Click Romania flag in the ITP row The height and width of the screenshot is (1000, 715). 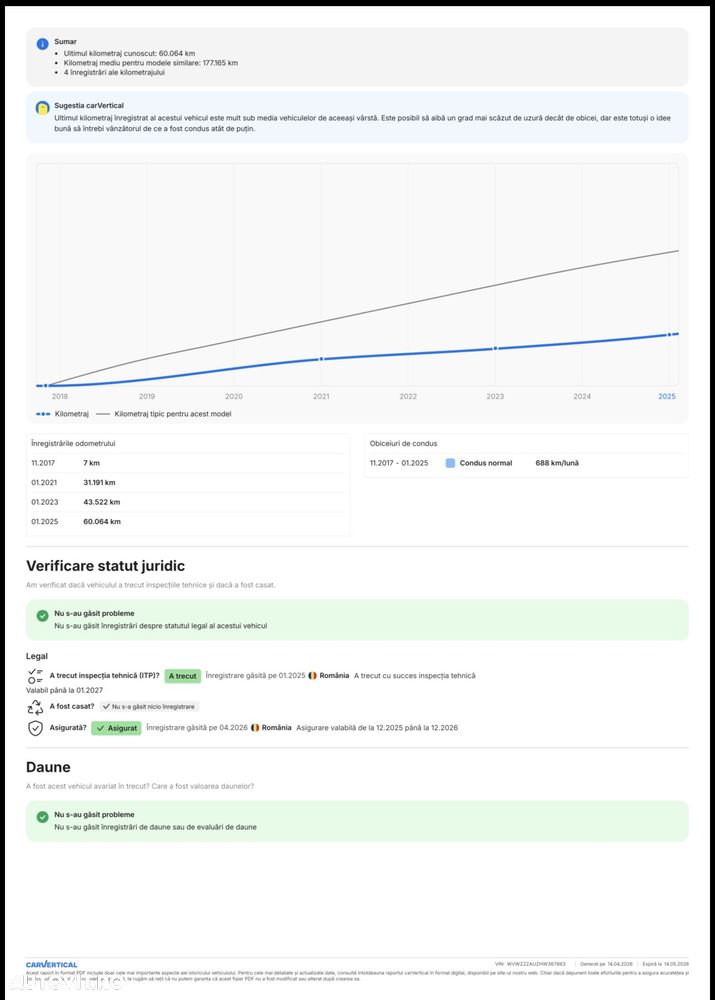click(312, 676)
